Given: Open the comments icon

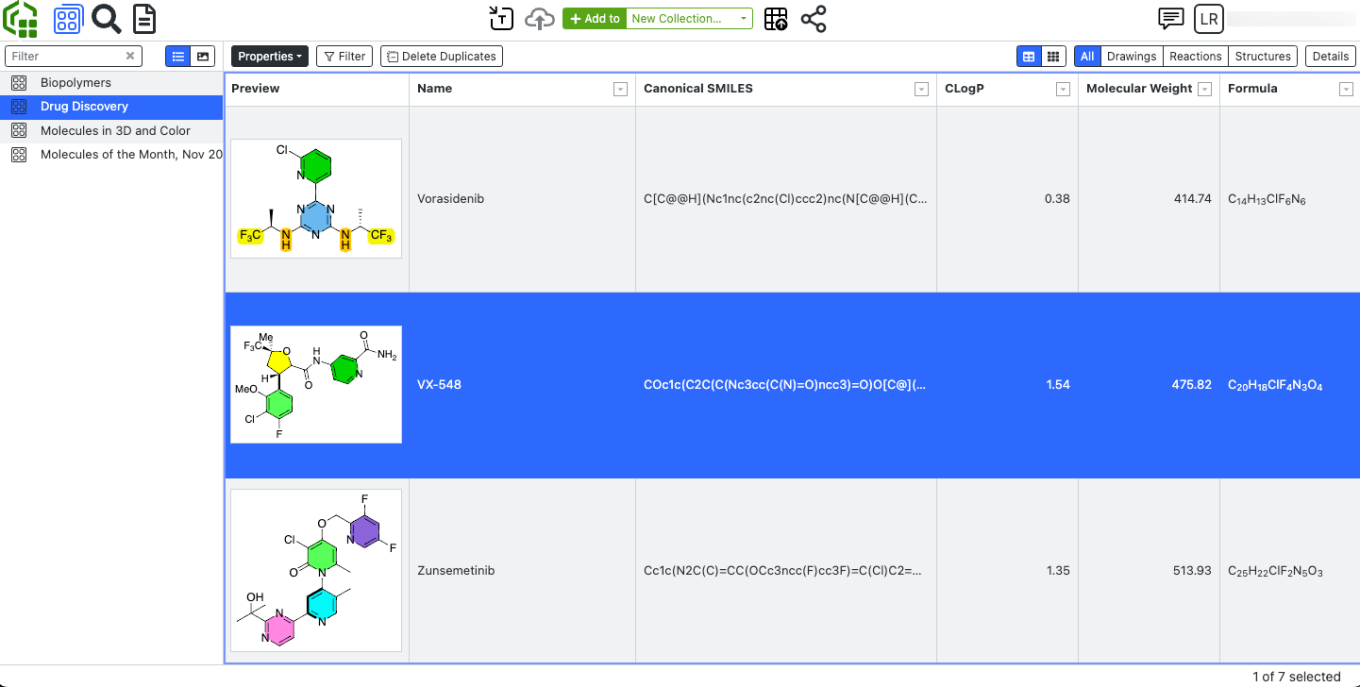Looking at the screenshot, I should pyautogui.click(x=1169, y=19).
